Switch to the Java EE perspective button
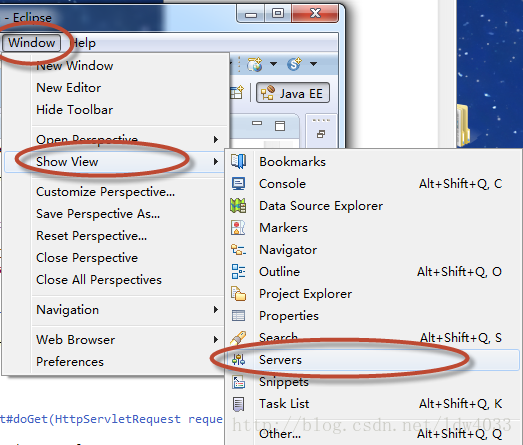Screen dimensions: 523x445 pyautogui.click(x=293, y=93)
